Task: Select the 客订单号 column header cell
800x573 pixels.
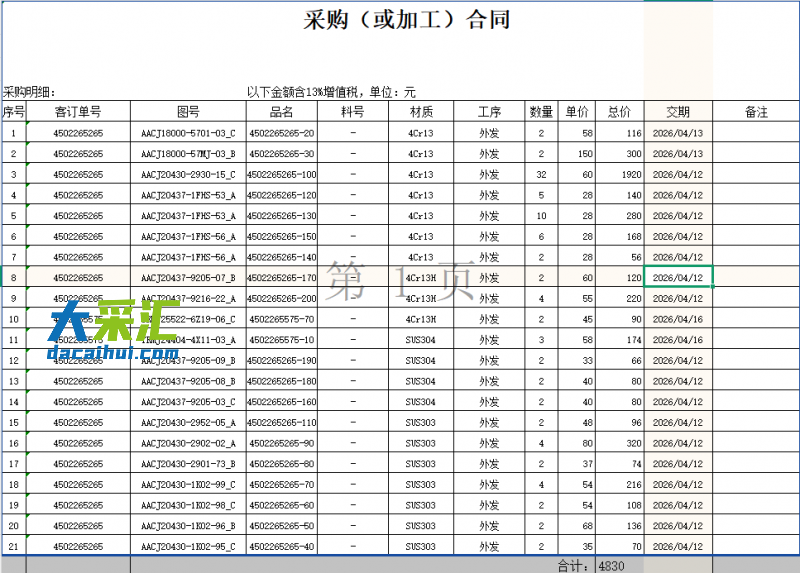Action: click(x=78, y=112)
